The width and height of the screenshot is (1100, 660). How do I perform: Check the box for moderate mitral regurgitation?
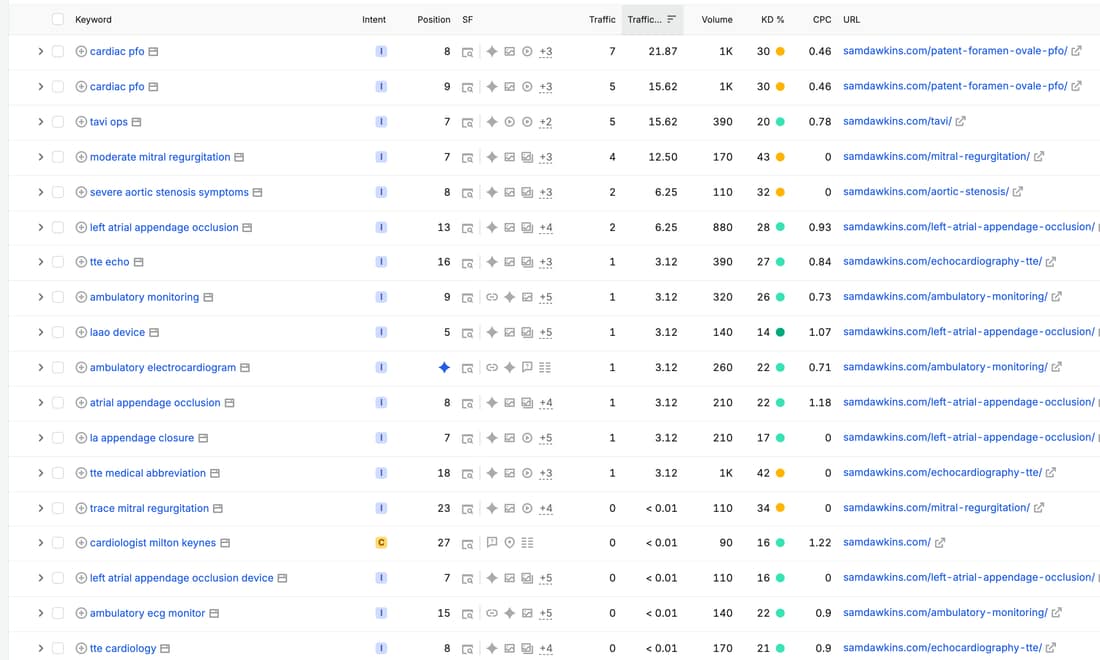(58, 157)
